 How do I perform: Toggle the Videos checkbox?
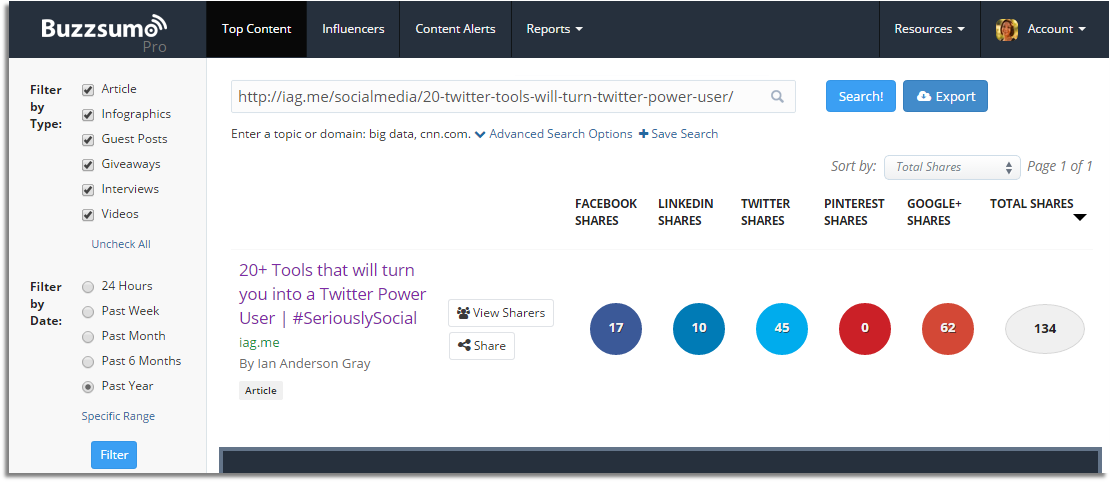[x=88, y=214]
